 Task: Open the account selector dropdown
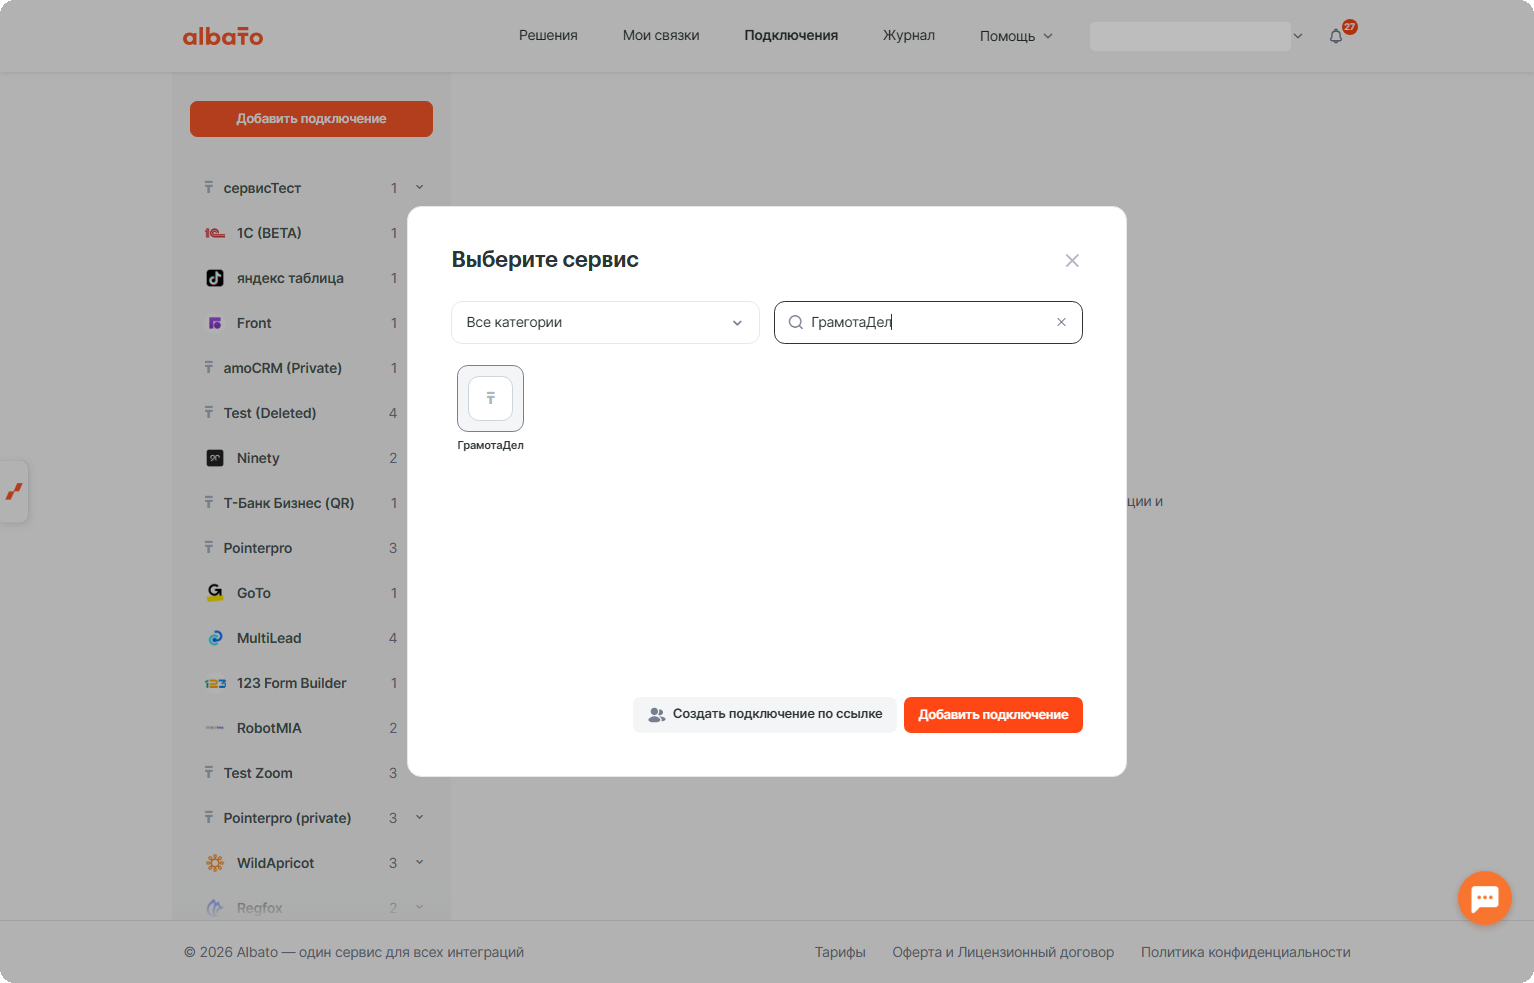1197,36
